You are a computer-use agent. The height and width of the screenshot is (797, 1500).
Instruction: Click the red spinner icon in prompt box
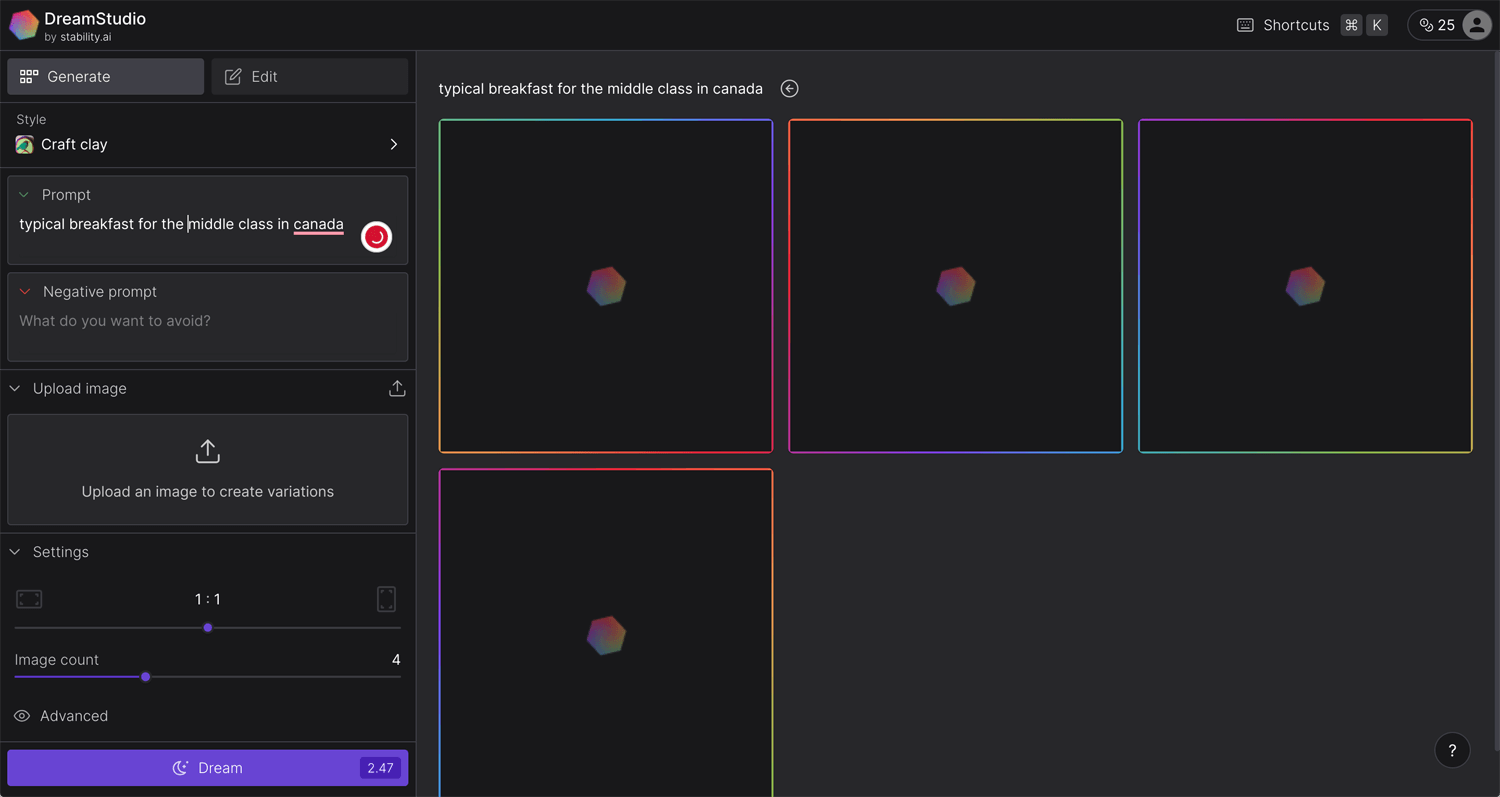point(376,237)
